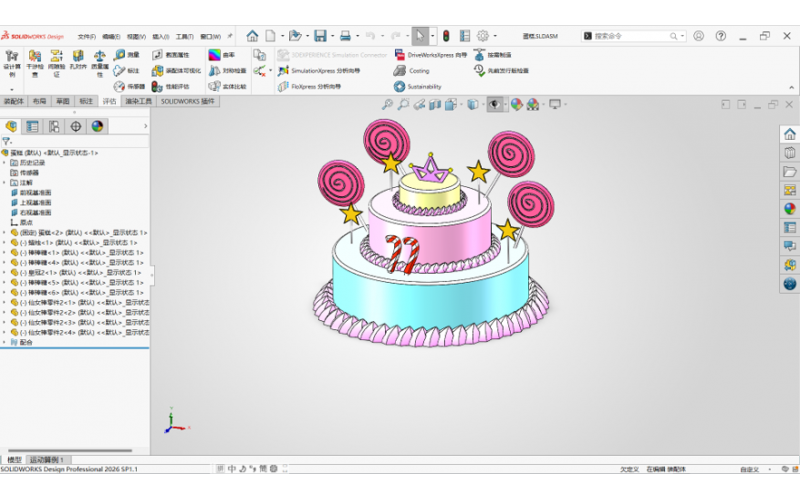Viewport: 800px width, 500px height.
Task: Select the 原点 (Origin) tree item
Action: pyautogui.click(x=22, y=222)
